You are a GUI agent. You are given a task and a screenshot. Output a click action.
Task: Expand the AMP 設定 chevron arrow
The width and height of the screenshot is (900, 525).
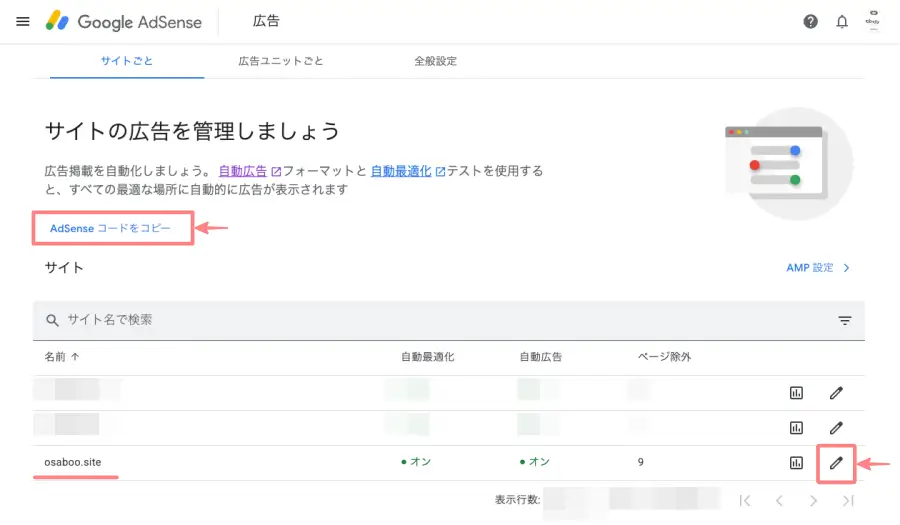coord(846,268)
